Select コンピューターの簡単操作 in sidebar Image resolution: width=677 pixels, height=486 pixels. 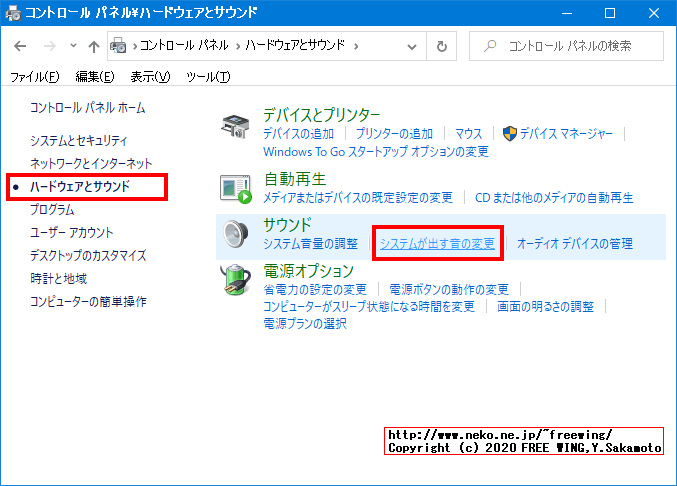click(88, 301)
